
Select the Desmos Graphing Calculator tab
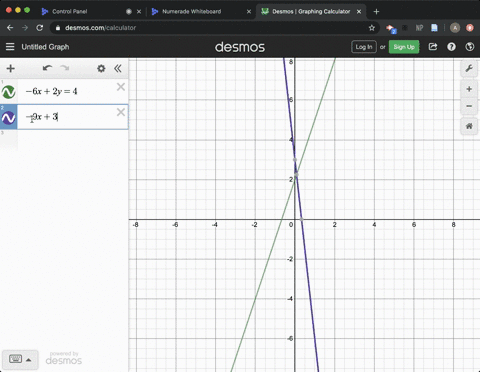click(x=311, y=11)
